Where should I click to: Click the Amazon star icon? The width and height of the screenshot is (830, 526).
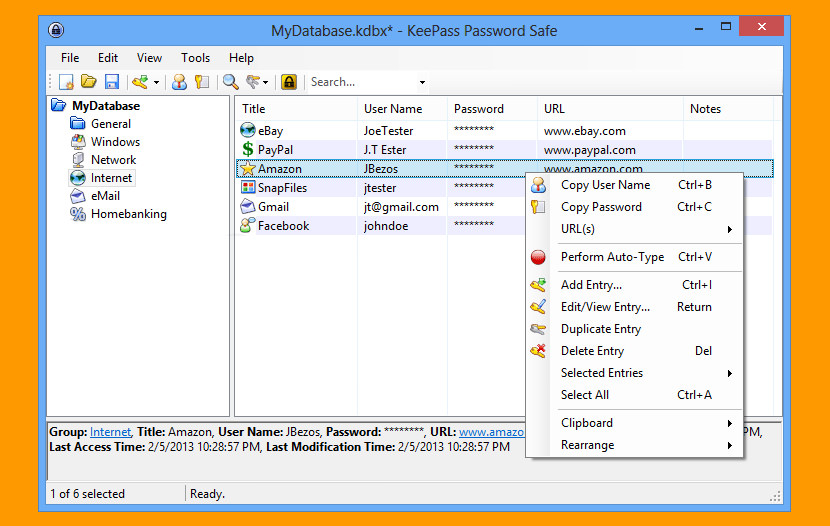coord(247,169)
